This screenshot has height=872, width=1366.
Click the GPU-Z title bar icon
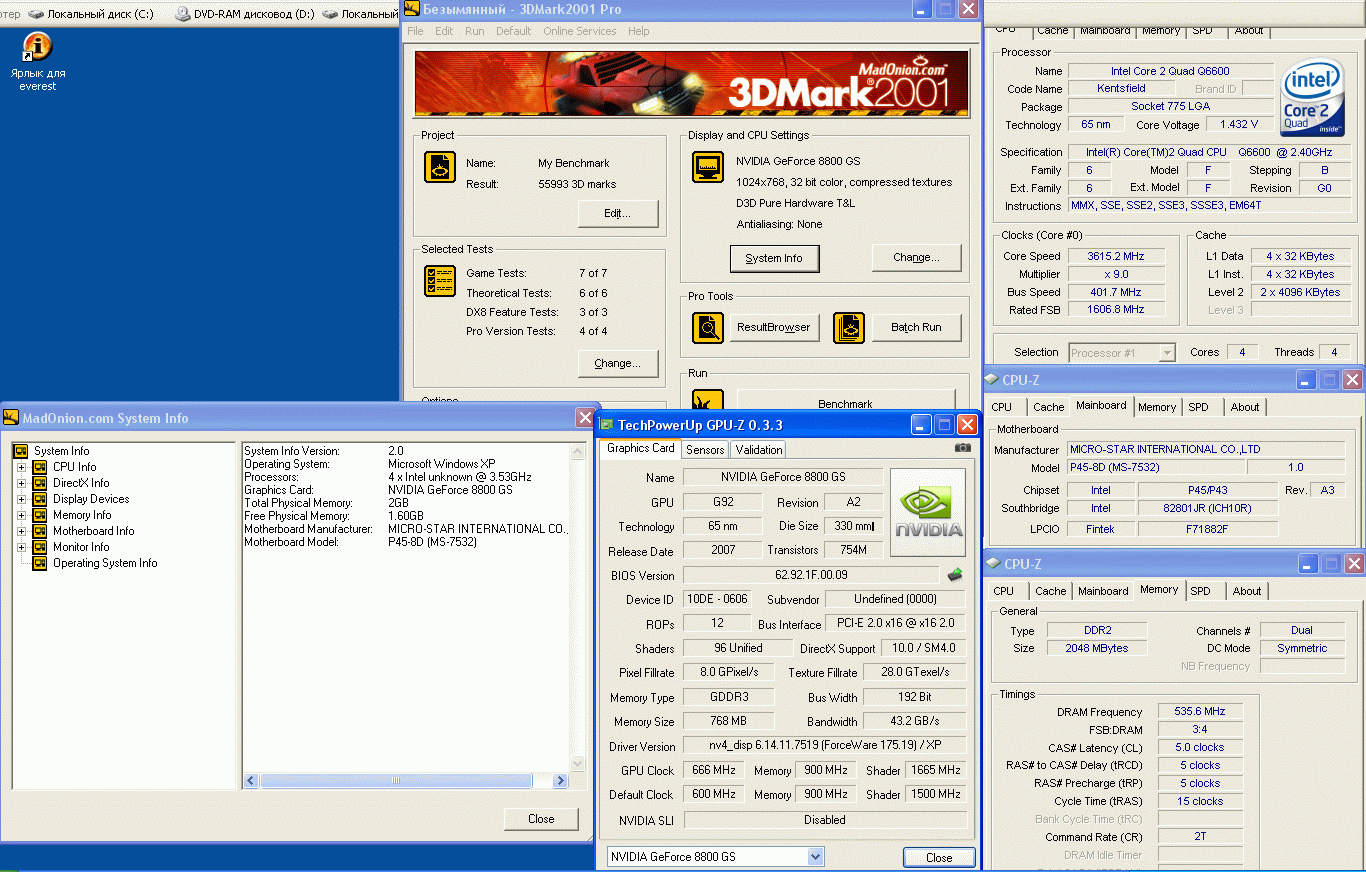tap(607, 425)
